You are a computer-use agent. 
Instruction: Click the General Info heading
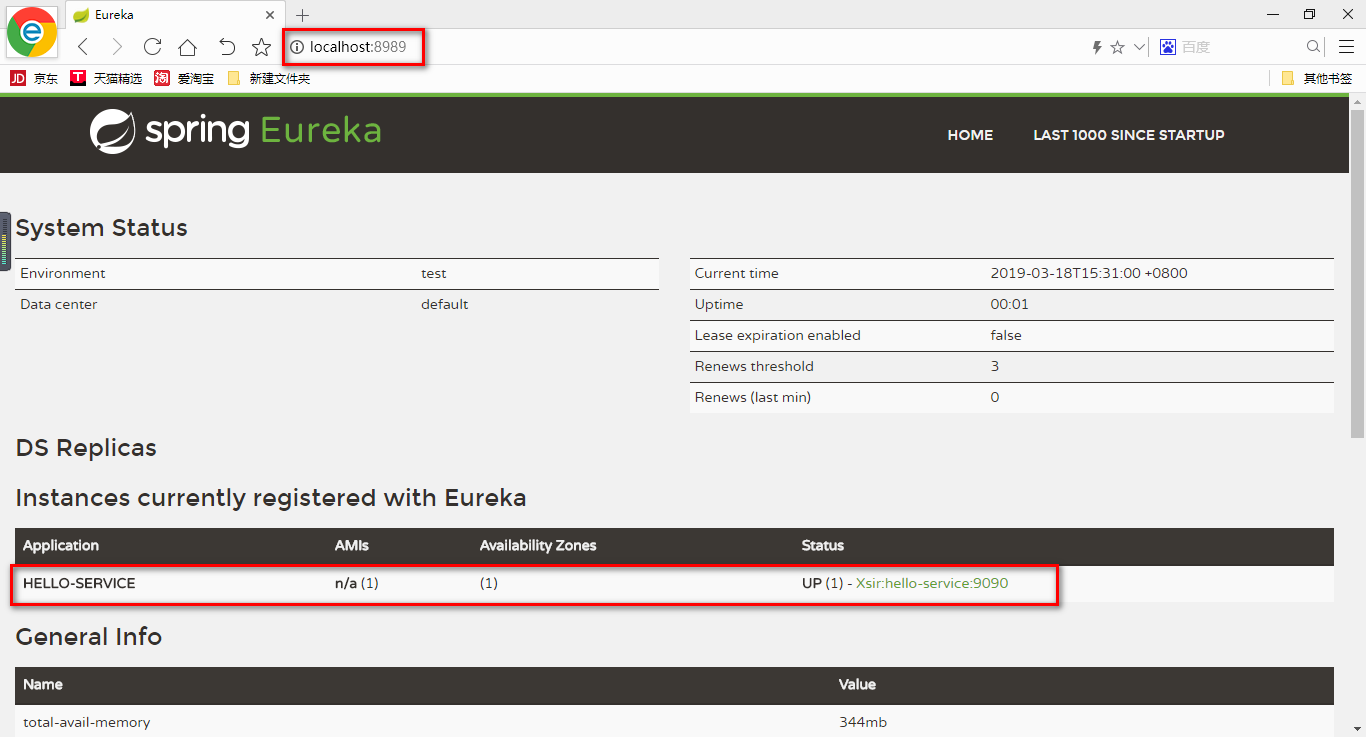click(89, 637)
